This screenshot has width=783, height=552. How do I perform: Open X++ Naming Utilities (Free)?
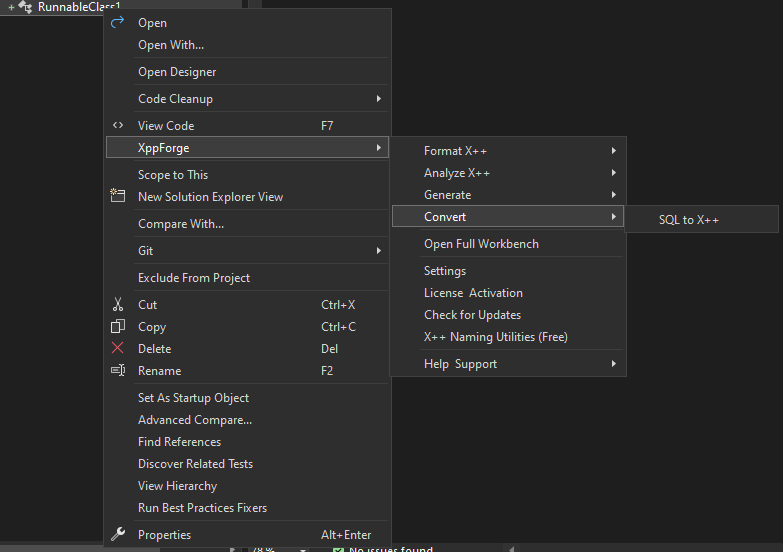pyautogui.click(x=508, y=337)
